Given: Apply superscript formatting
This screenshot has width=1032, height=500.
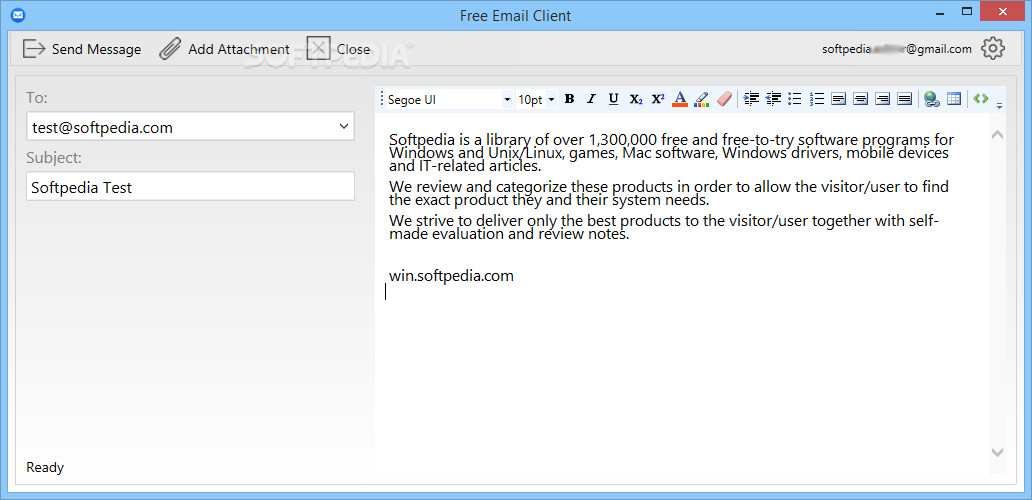Looking at the screenshot, I should (658, 99).
